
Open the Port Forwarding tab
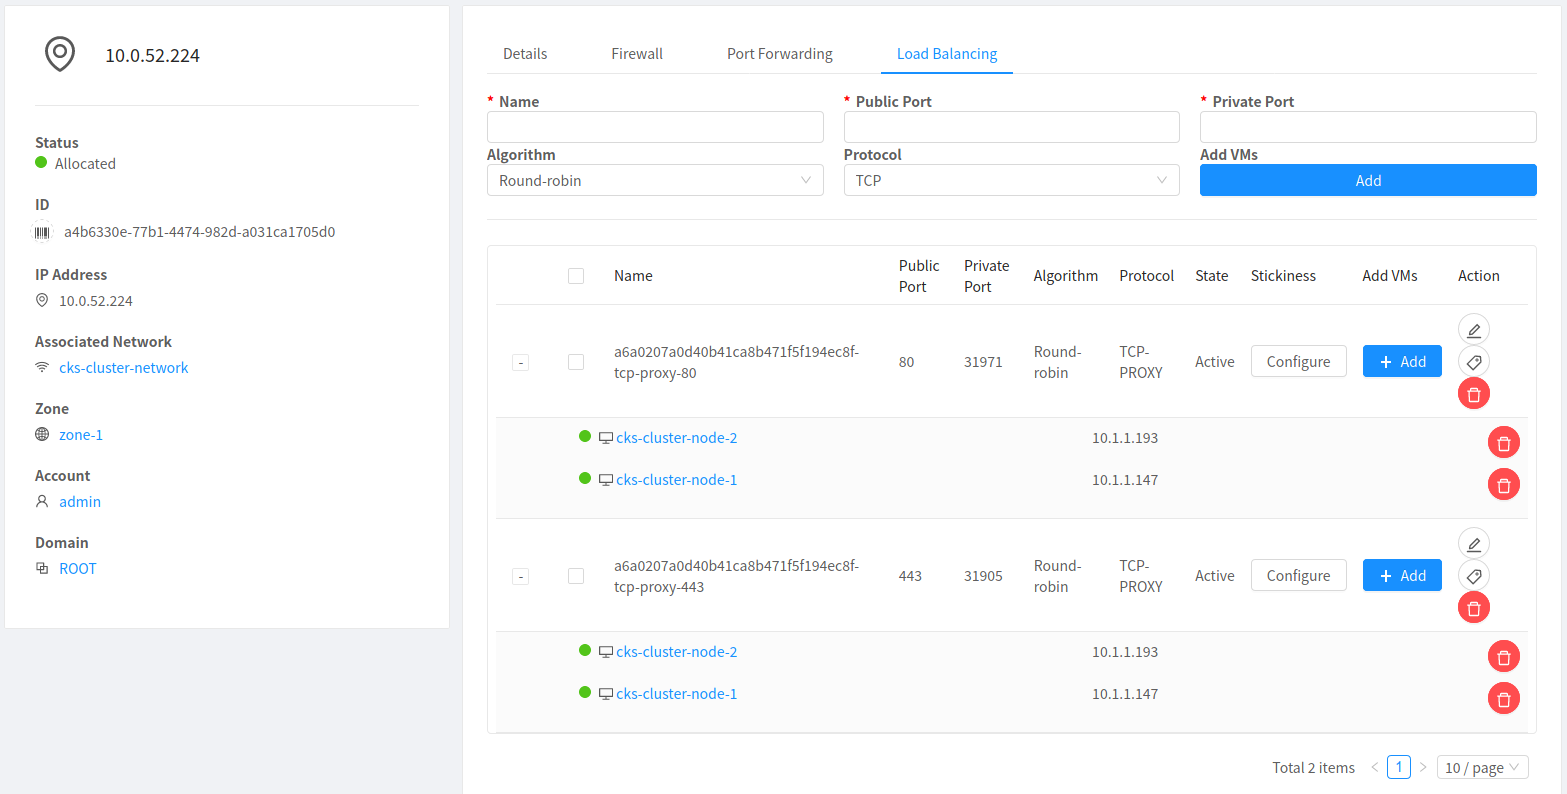click(779, 54)
